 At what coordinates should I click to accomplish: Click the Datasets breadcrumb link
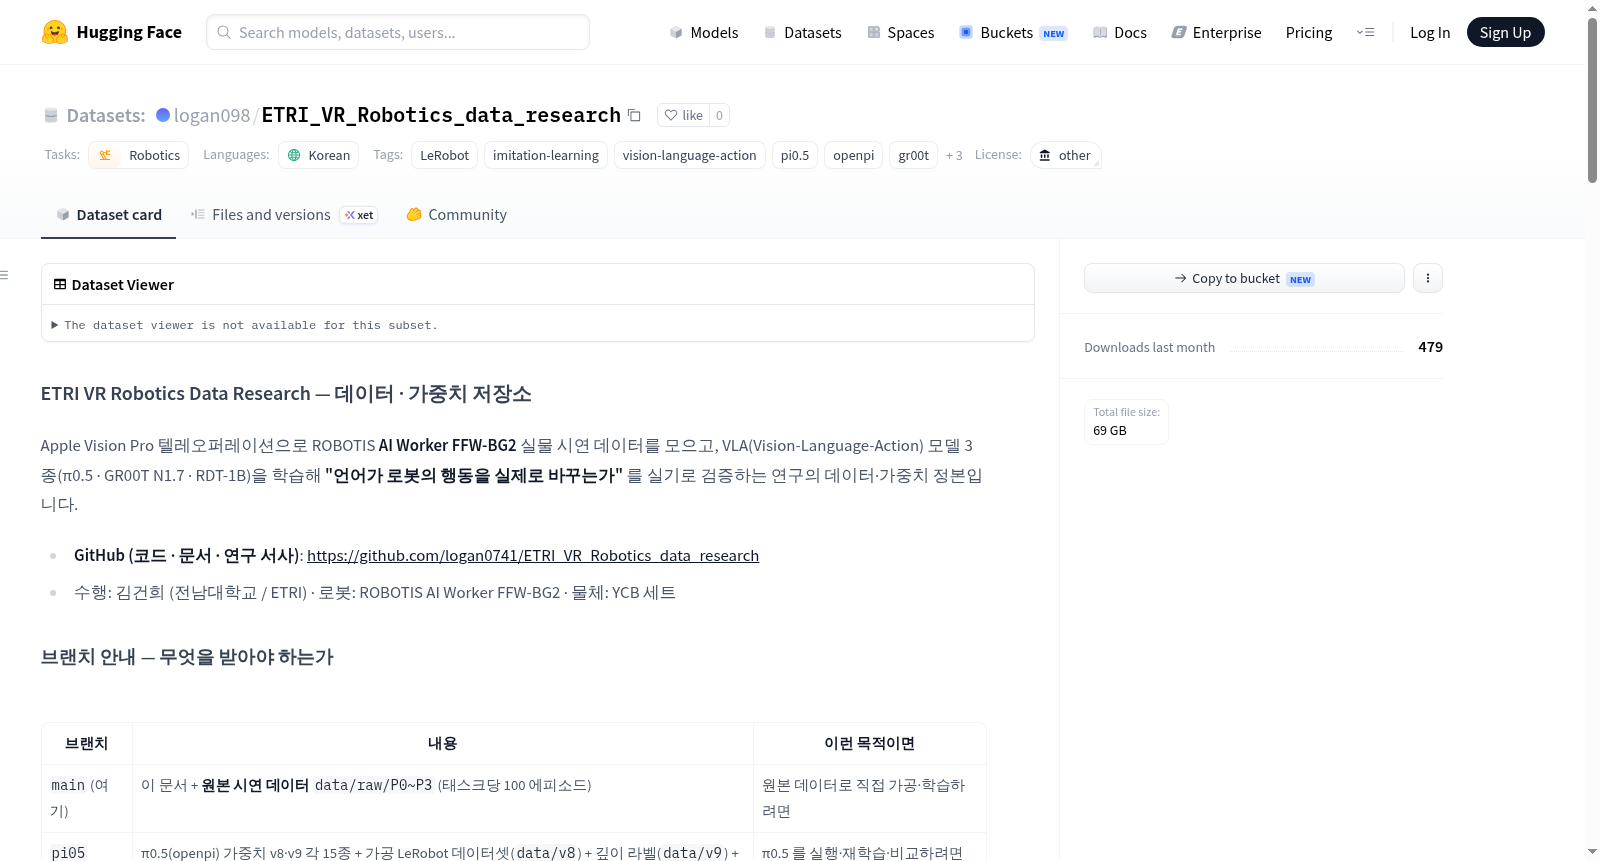pos(106,115)
